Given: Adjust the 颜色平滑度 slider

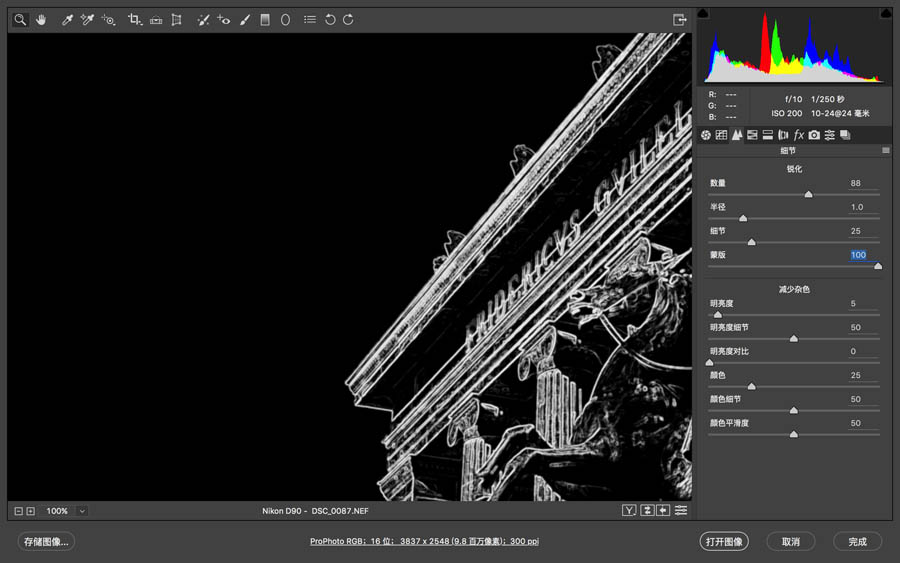Looking at the screenshot, I should [x=793, y=434].
